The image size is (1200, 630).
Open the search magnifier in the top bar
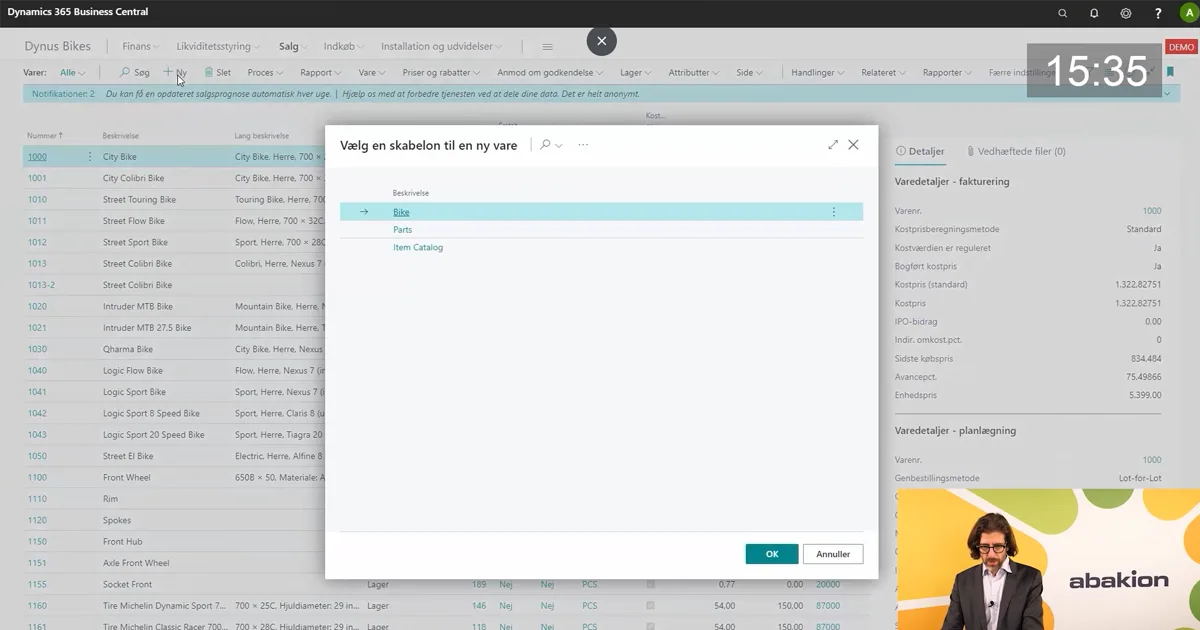1062,13
